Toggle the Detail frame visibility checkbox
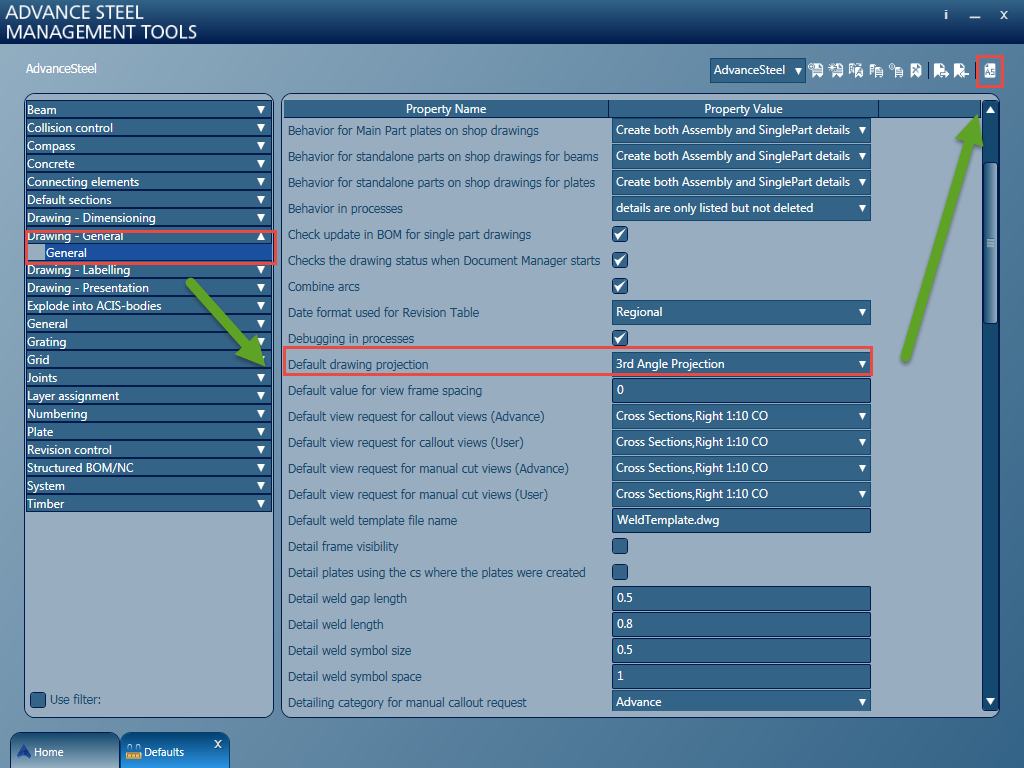This screenshot has width=1024, height=768. (619, 546)
